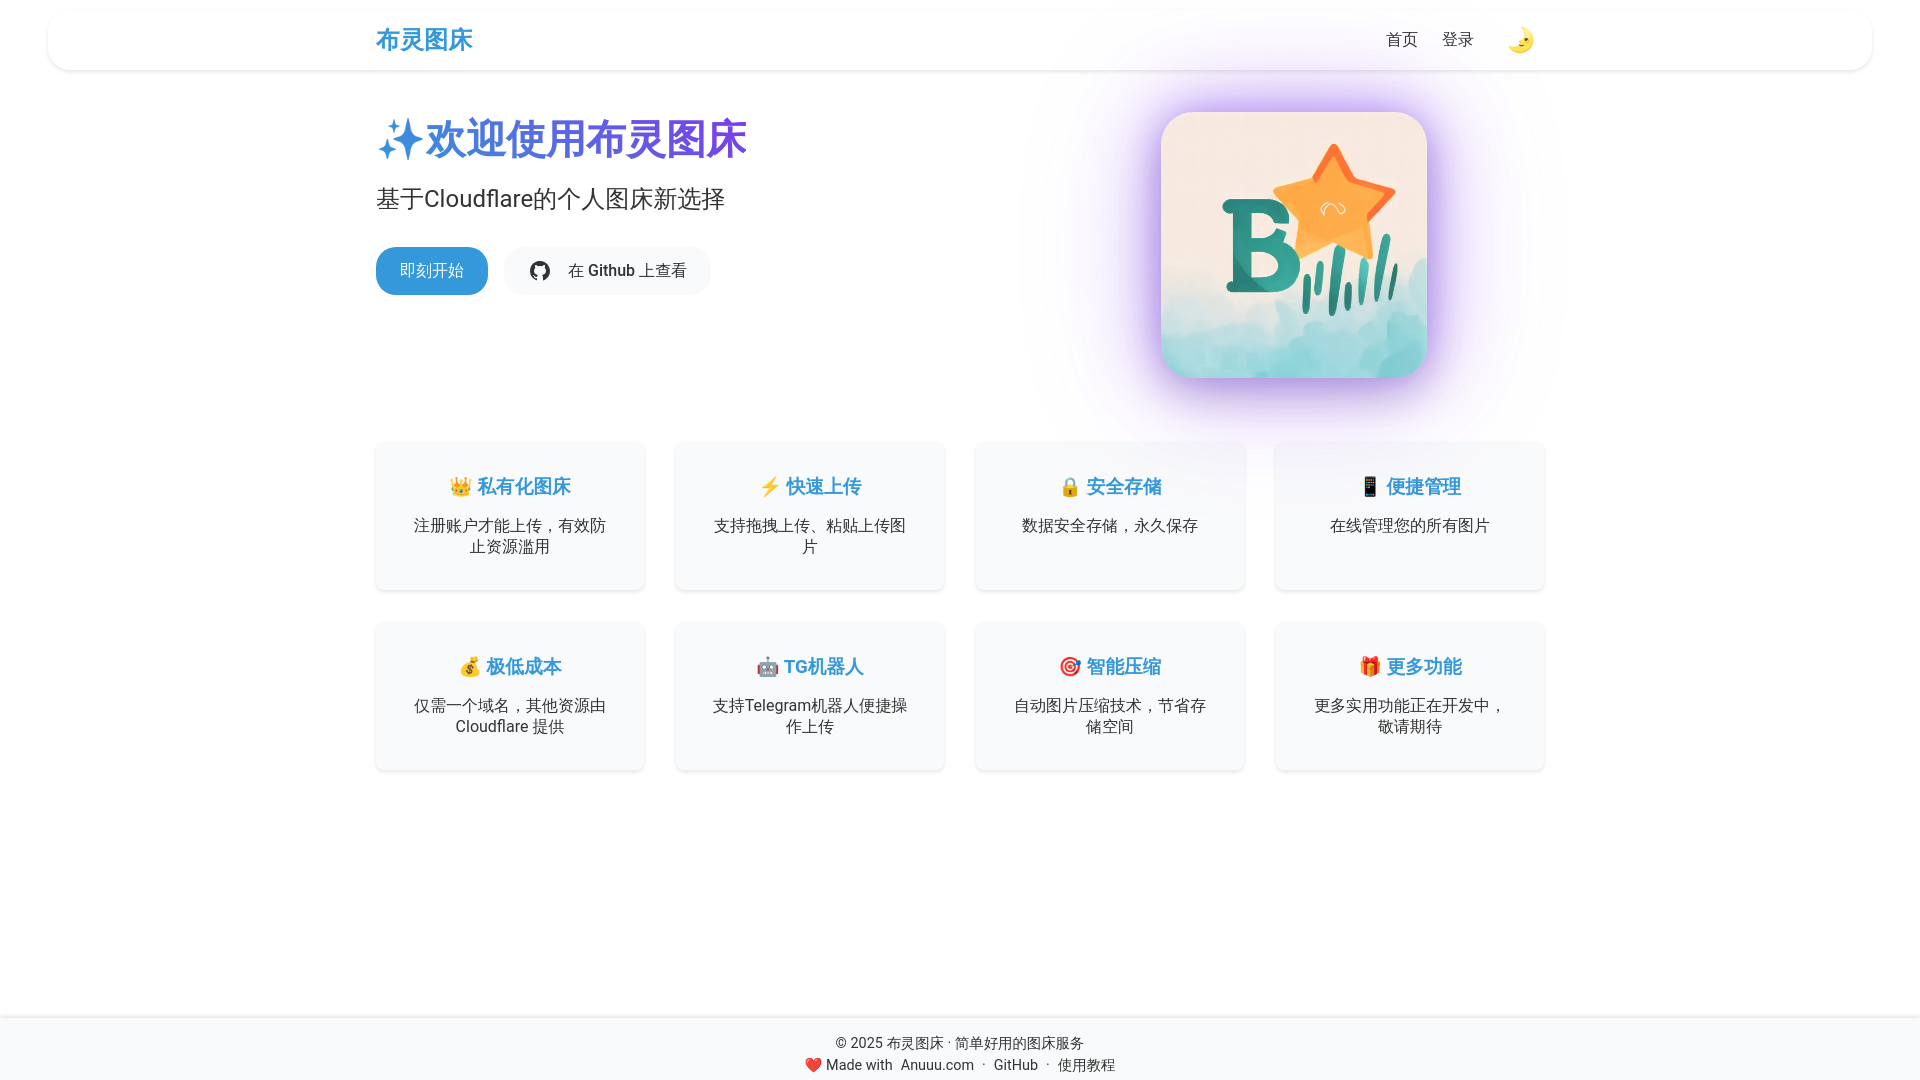Click the money bag icon of 极低成本
This screenshot has width=1920, height=1080.
point(470,667)
